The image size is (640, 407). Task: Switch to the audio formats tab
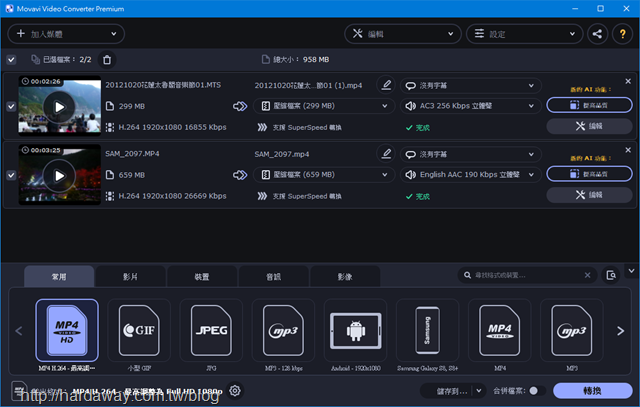coord(274,277)
